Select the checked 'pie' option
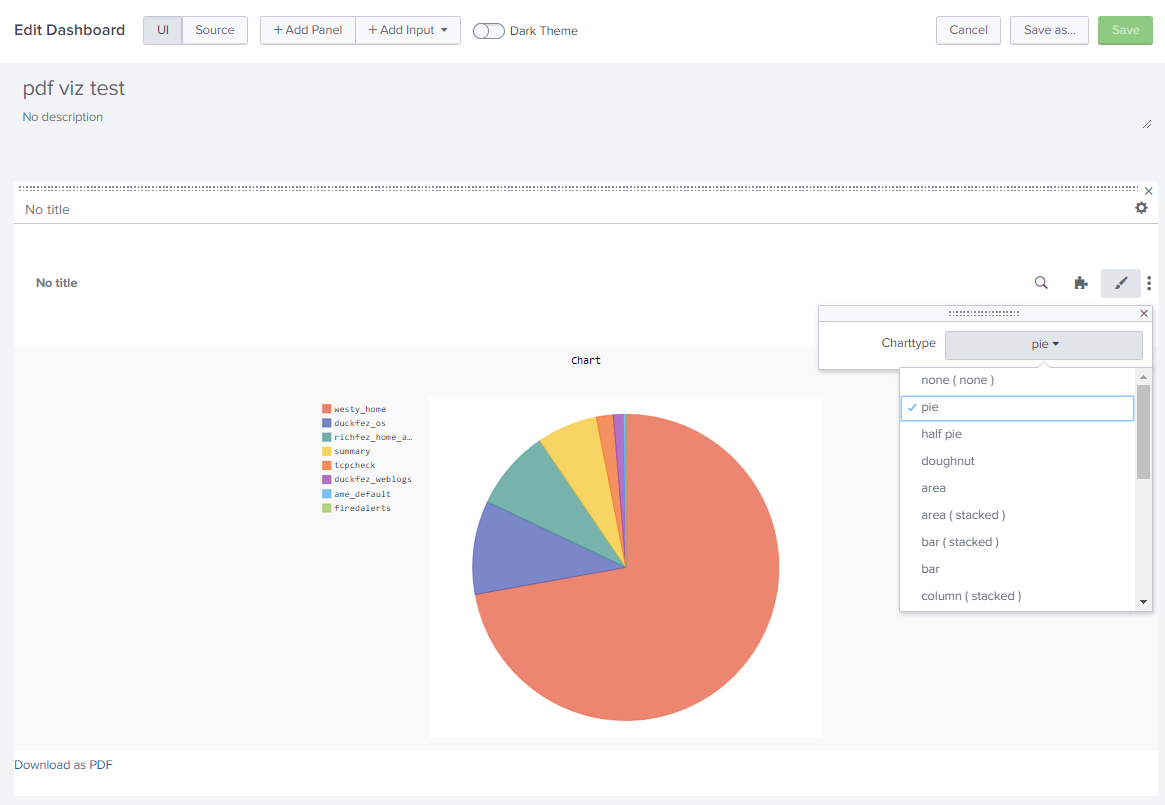1165x805 pixels. 1017,408
